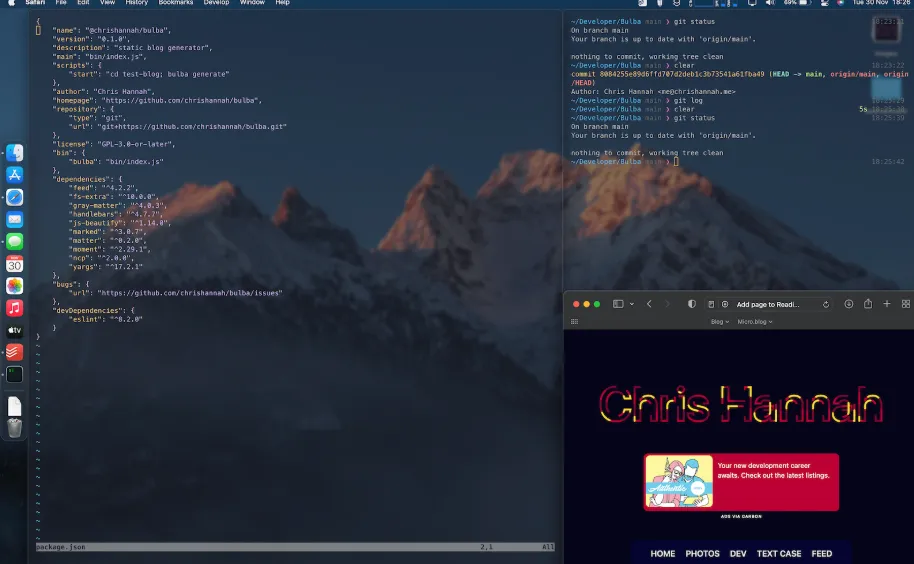
Task: Open the FEED link on the blog
Action: (822, 554)
